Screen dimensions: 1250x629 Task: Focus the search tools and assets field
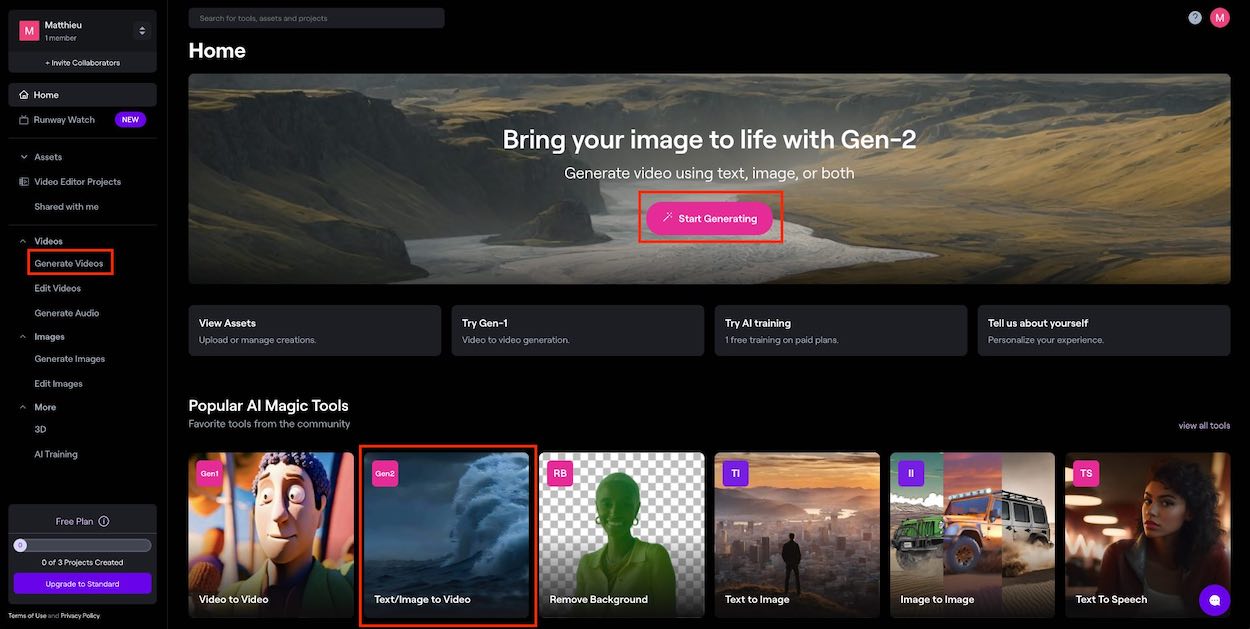pos(316,18)
